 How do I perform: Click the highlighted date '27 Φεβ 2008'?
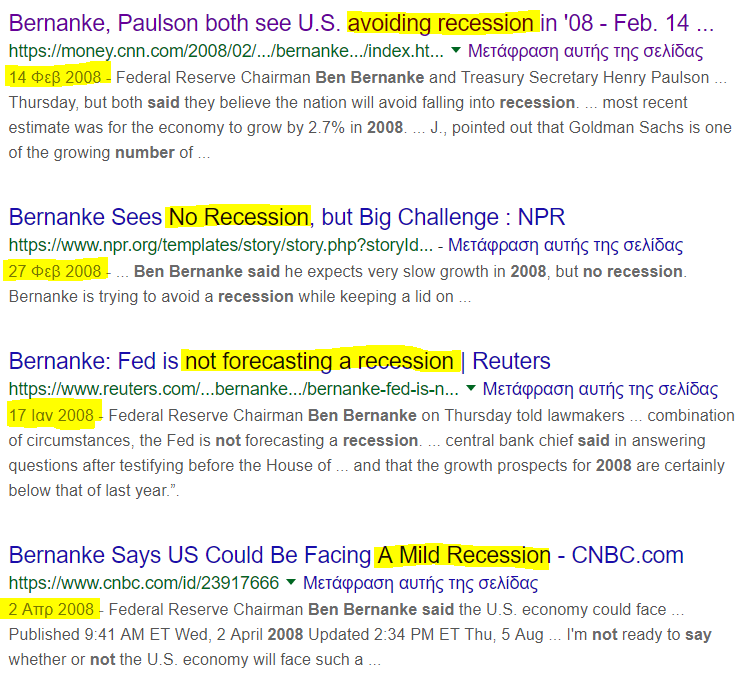pos(56,271)
